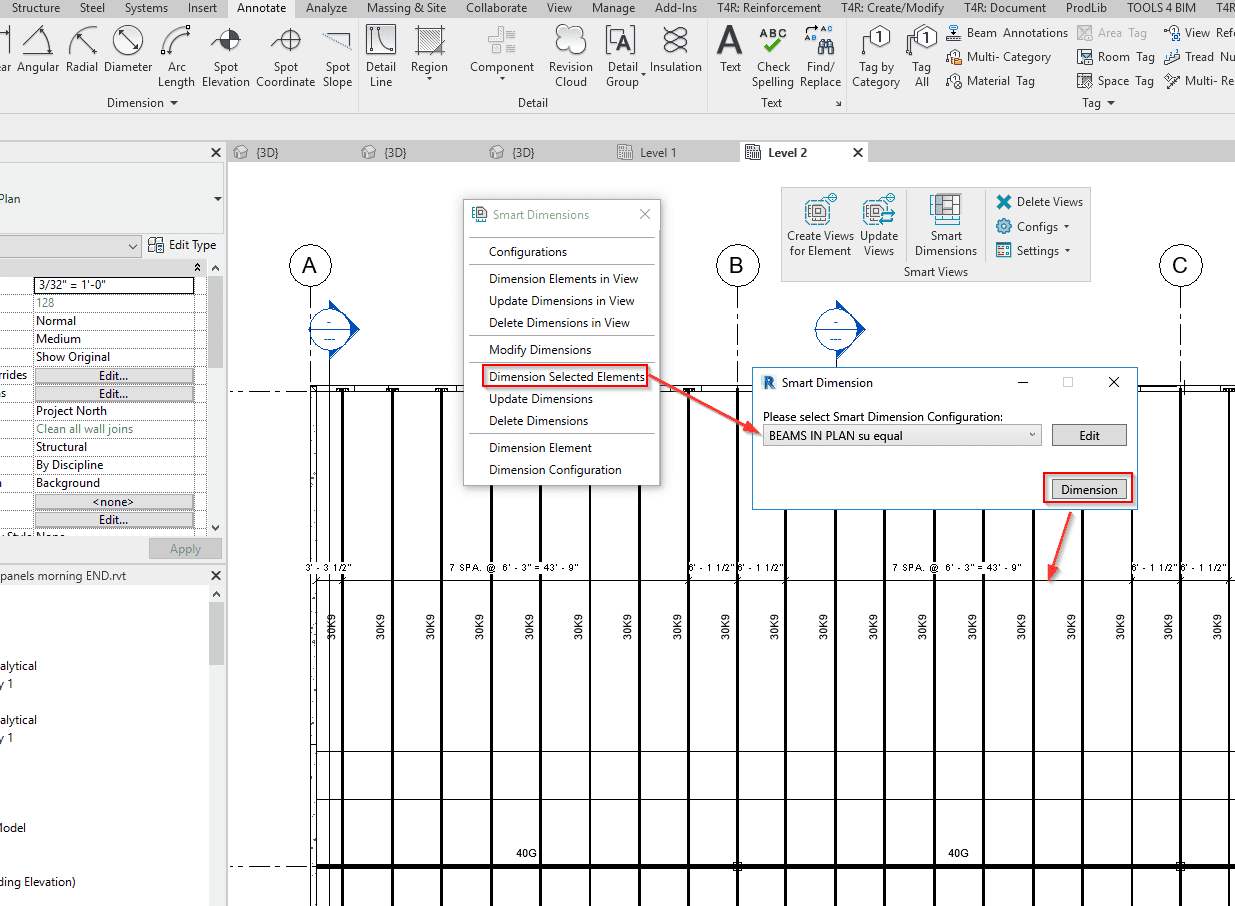Choose Delete Dimensions in View entry
Viewport: 1235px width, 906px height.
(560, 323)
